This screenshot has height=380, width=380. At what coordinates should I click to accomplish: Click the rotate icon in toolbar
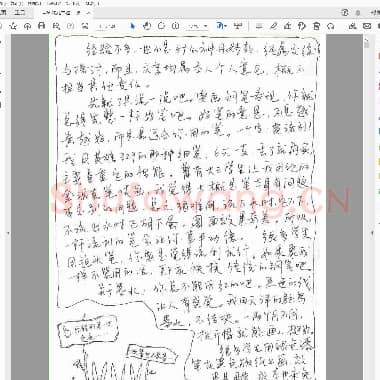pos(331,26)
